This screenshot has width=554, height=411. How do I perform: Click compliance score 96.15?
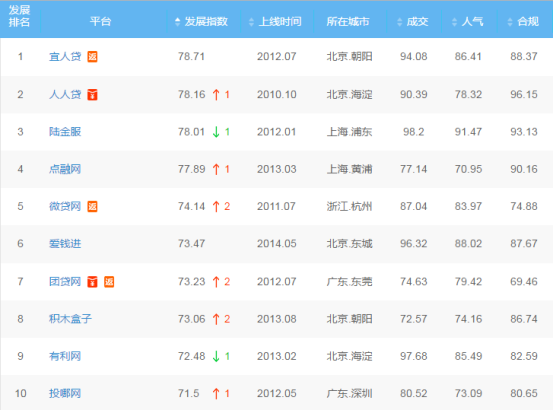coord(524,94)
